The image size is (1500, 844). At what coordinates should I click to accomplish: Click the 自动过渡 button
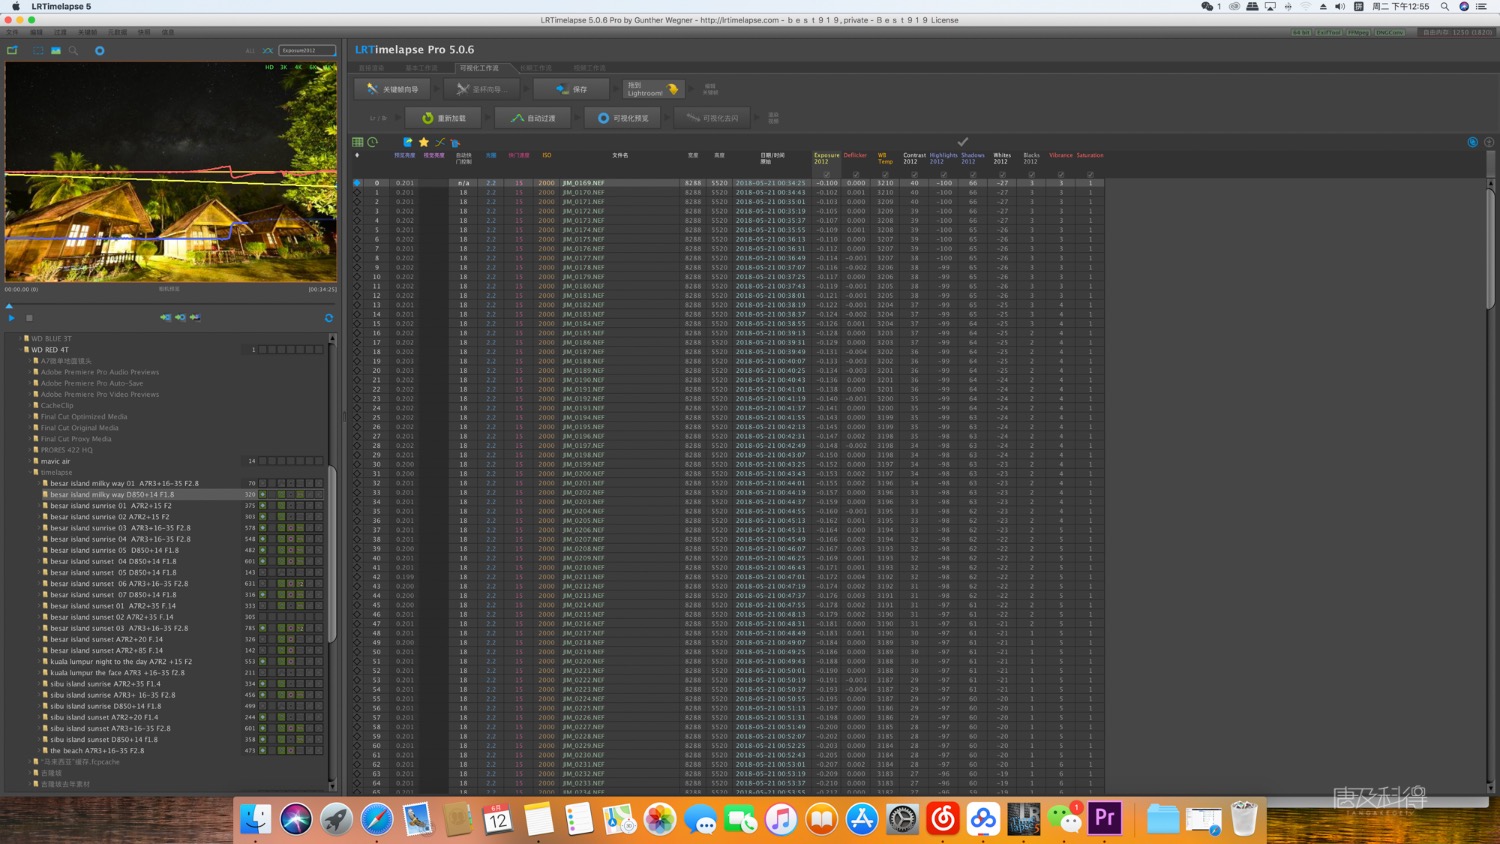coord(533,118)
